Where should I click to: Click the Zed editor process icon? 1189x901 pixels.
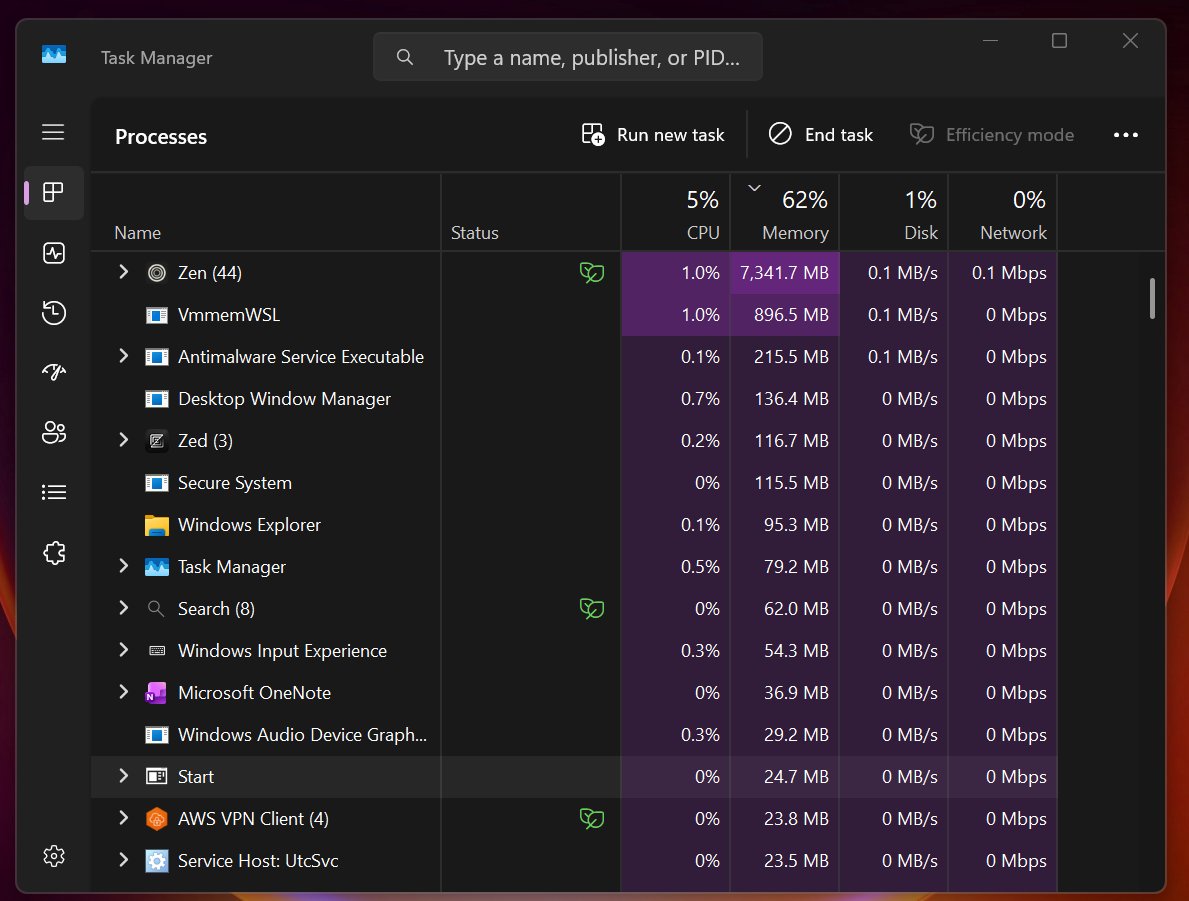tap(156, 441)
